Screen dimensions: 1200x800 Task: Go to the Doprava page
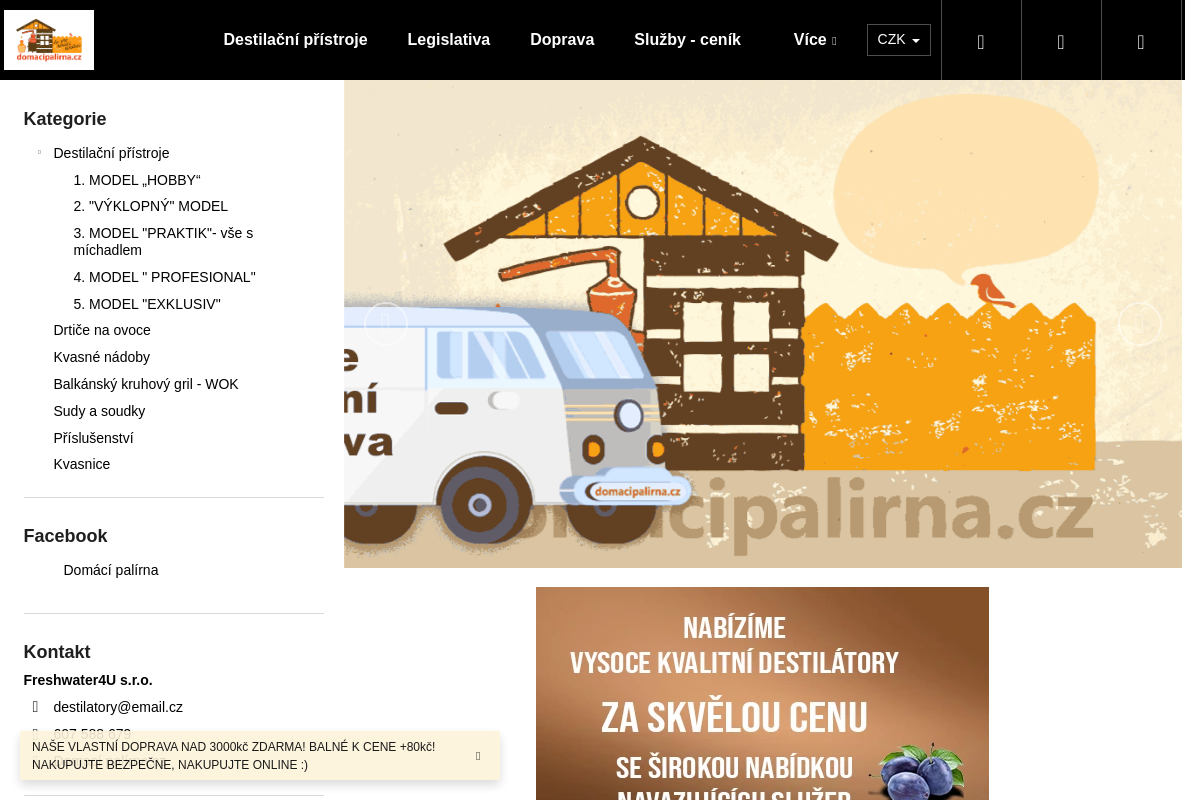tap(562, 40)
